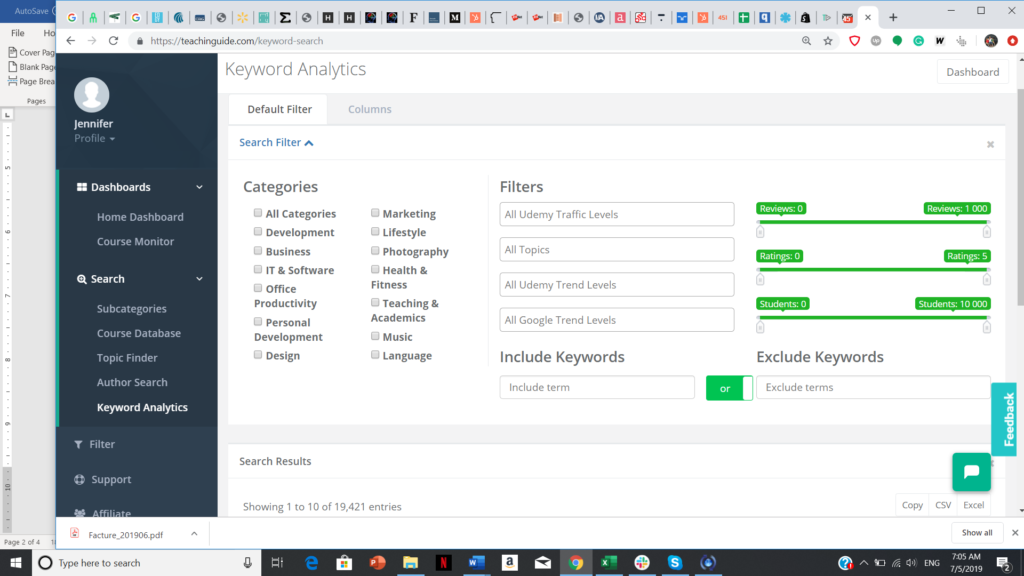Check the Marketing category checkbox
The height and width of the screenshot is (576, 1024).
375,213
